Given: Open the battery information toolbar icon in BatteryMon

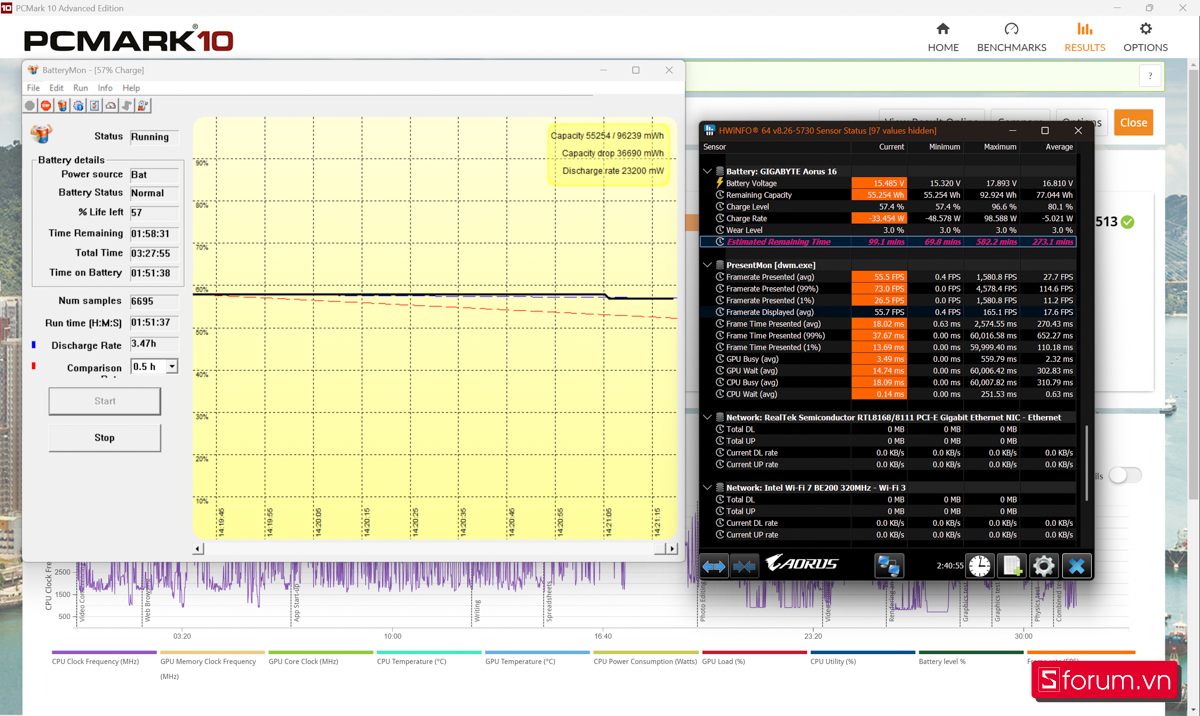Looking at the screenshot, I should tap(62, 105).
